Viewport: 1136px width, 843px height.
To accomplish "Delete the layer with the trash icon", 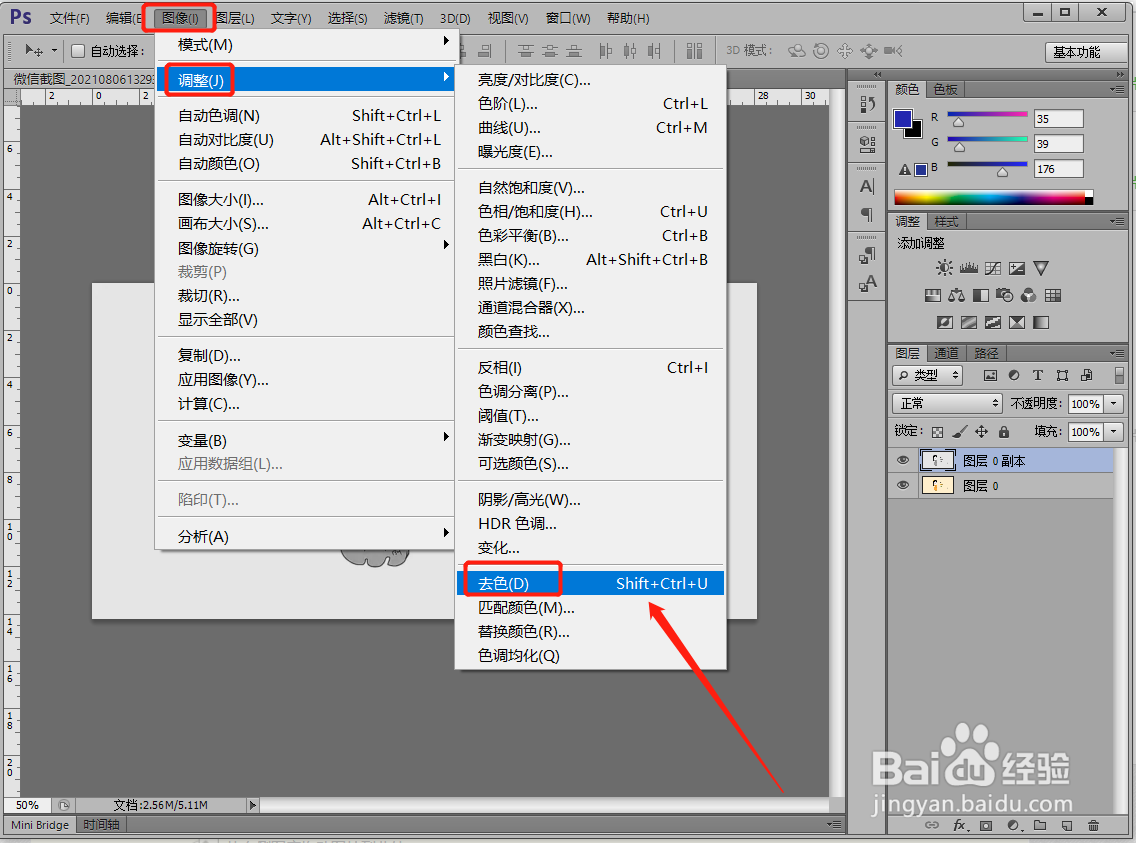I will click(x=1093, y=826).
